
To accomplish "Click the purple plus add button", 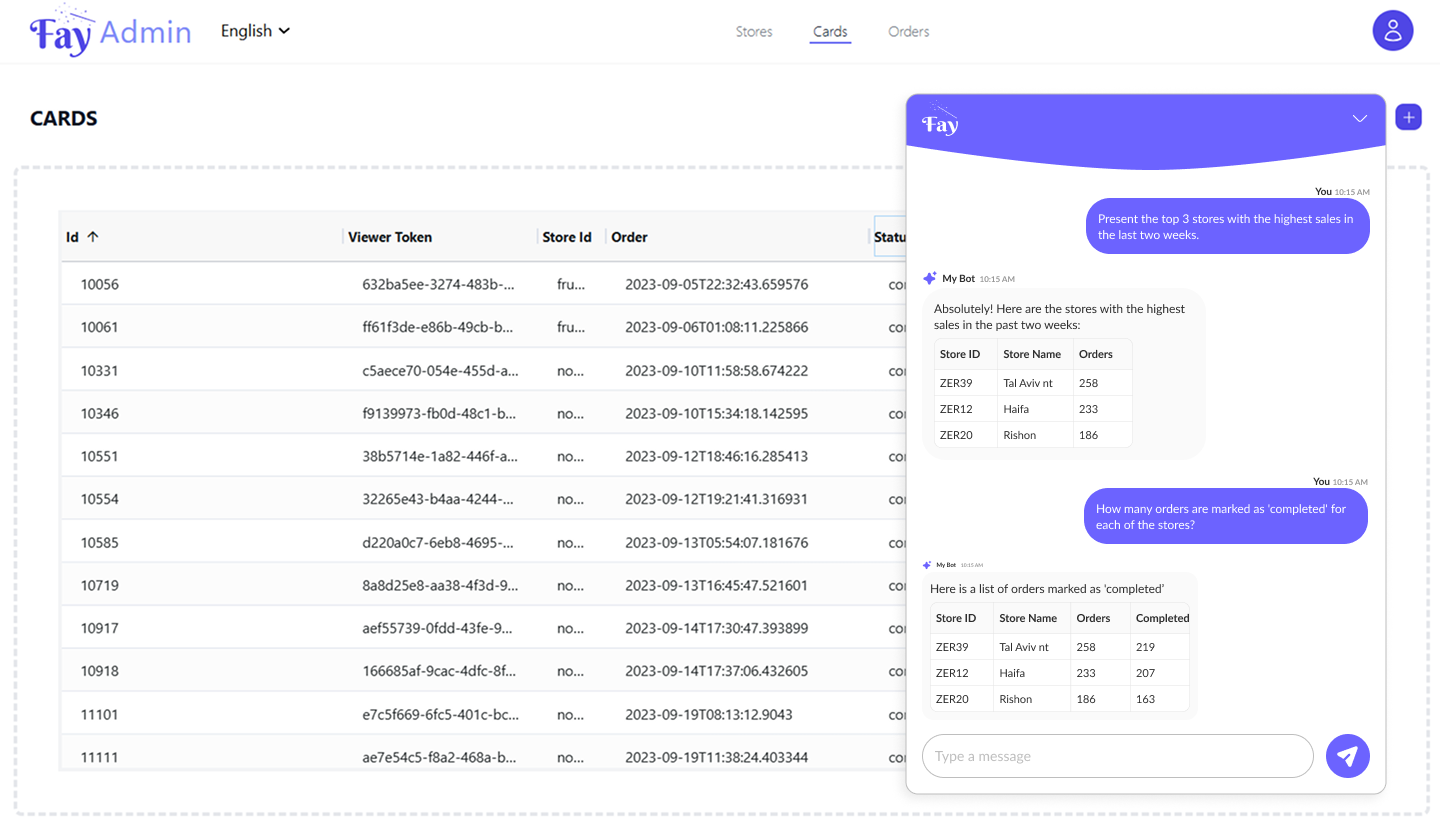I will pos(1408,118).
